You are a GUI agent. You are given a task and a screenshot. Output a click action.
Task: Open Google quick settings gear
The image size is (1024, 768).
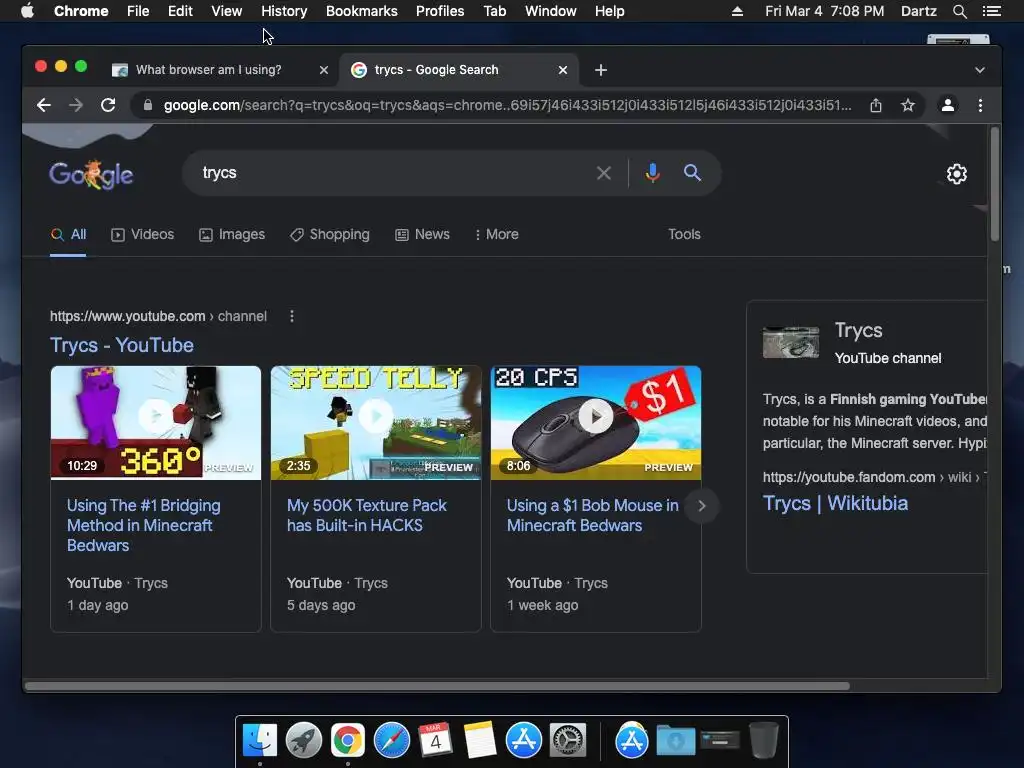(957, 174)
